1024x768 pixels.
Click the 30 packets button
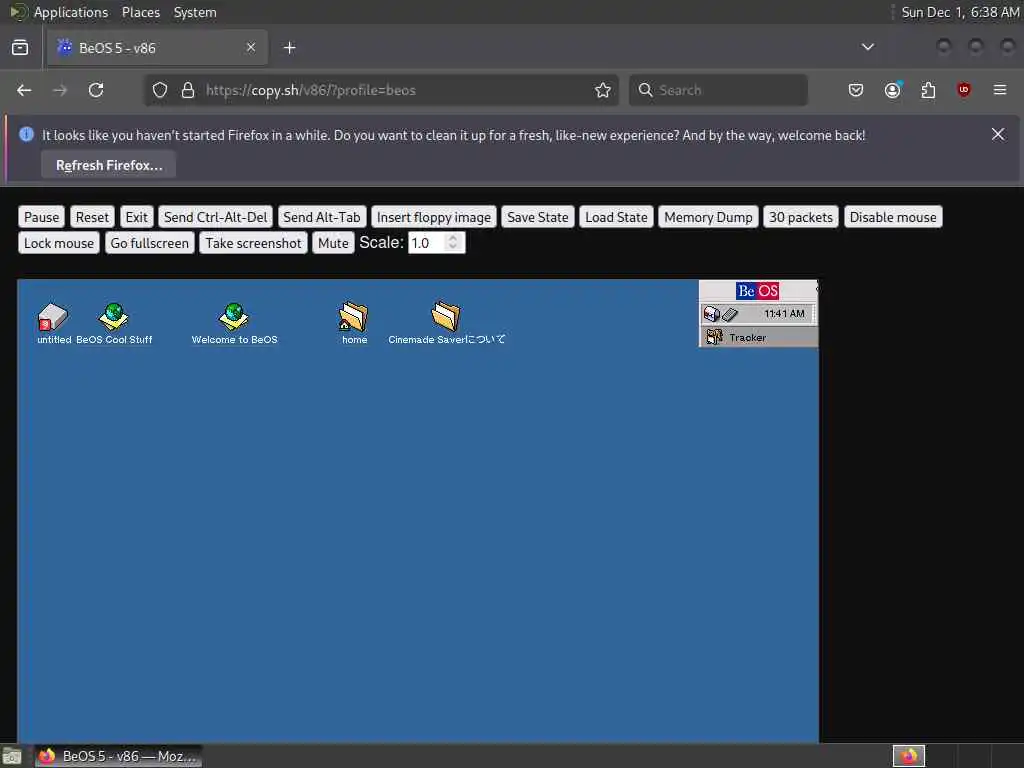pos(801,217)
